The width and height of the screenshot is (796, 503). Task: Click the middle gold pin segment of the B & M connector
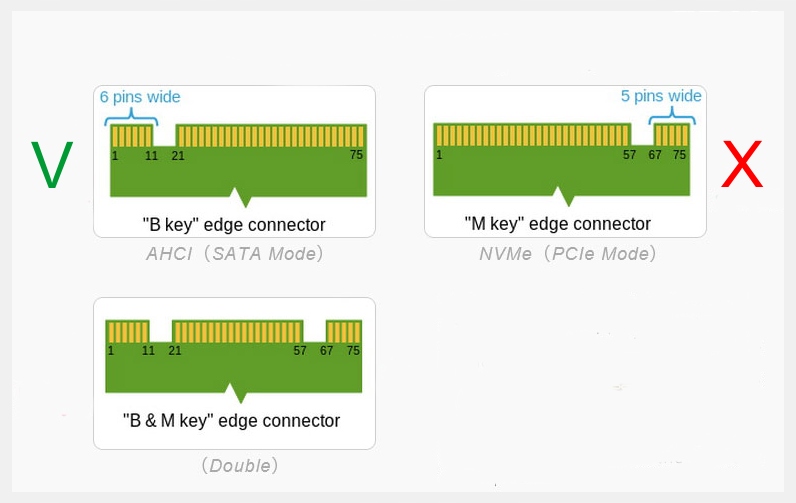(x=237, y=332)
